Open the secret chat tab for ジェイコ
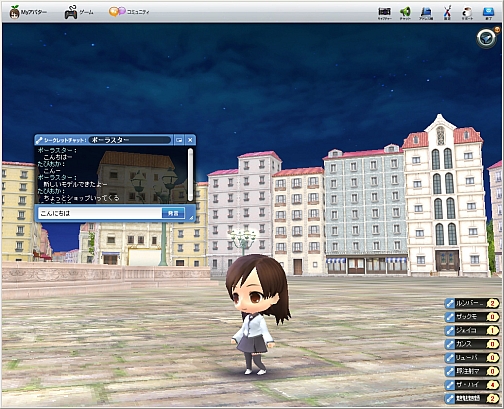Image resolution: width=504 pixels, height=409 pixels. (472, 330)
